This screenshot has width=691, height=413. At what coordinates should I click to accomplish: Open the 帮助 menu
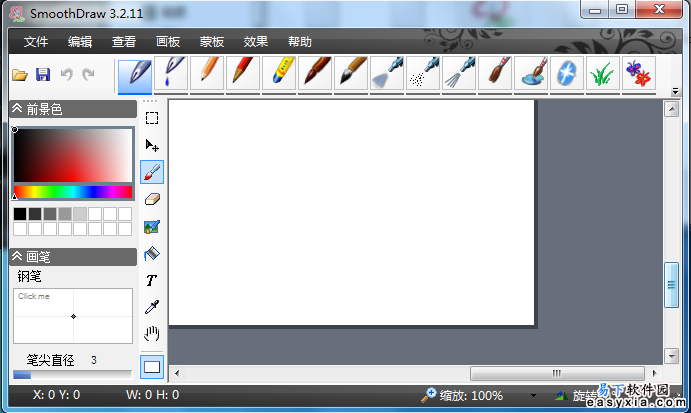[x=300, y=42]
